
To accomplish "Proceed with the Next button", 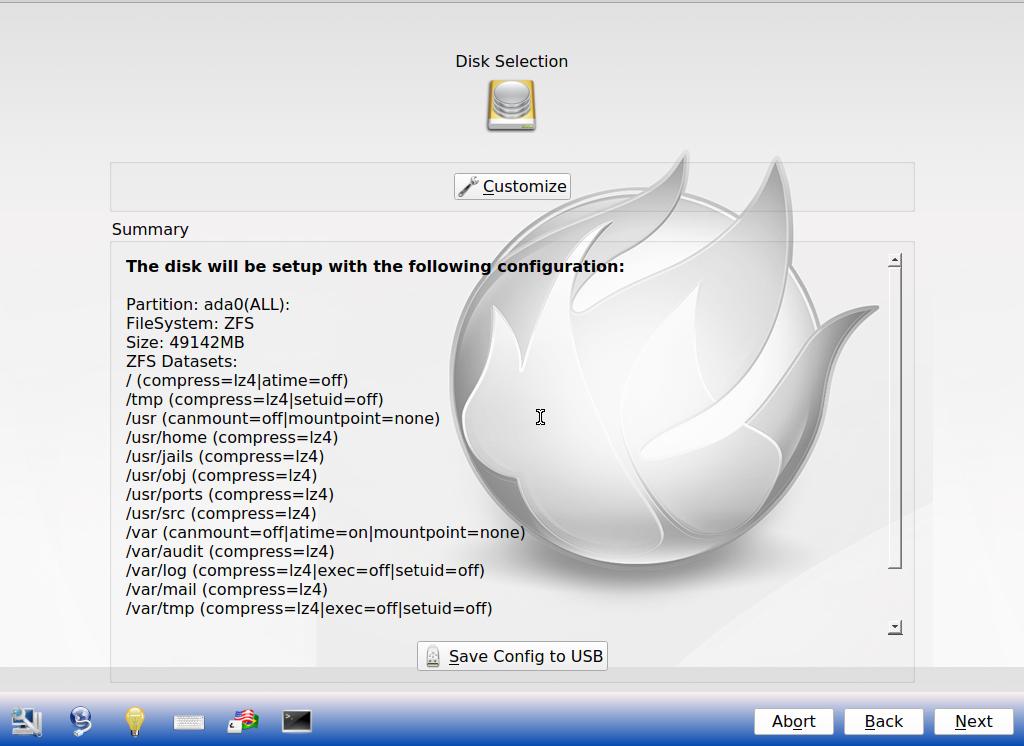I will [974, 721].
